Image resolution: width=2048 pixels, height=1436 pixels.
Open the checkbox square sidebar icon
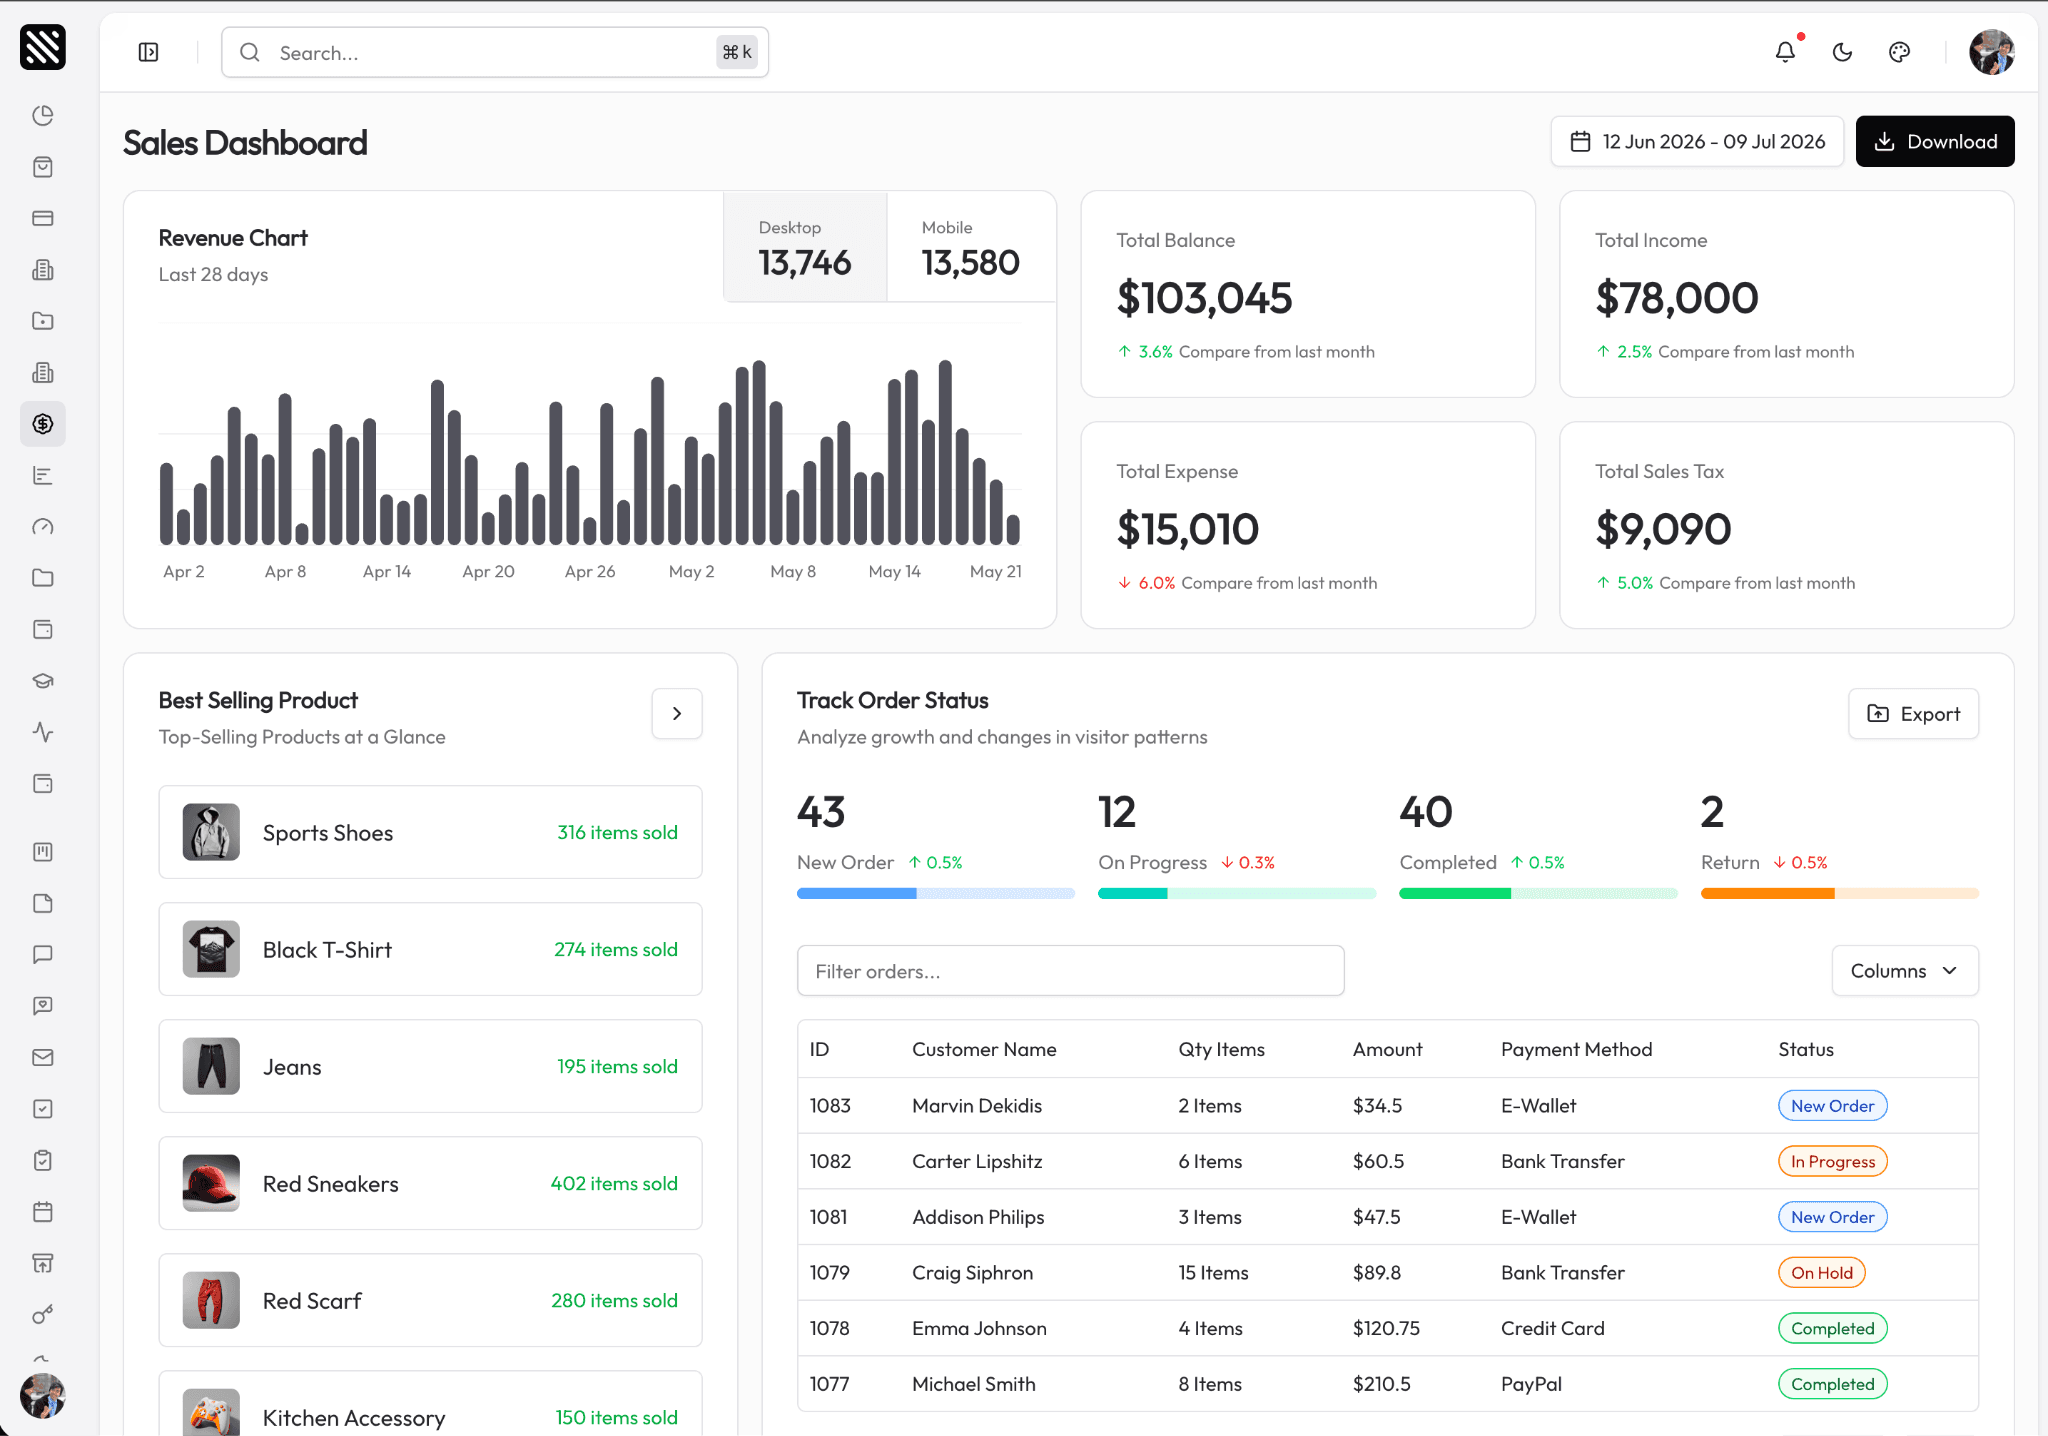[43, 1109]
